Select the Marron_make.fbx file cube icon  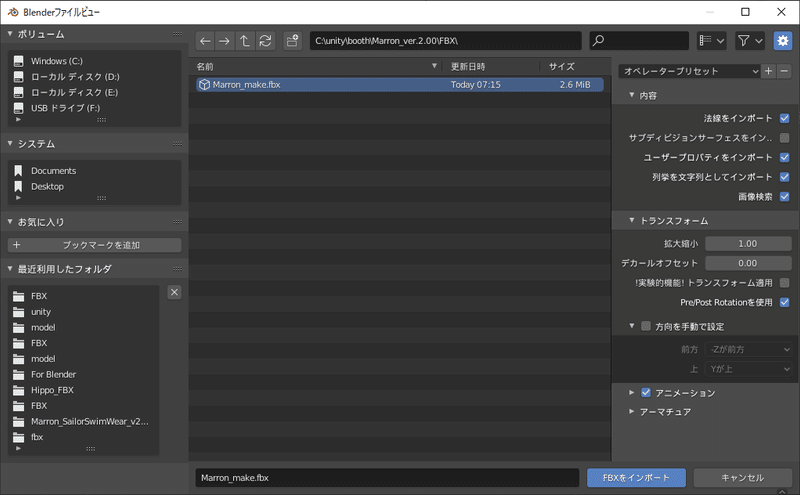[205, 85]
